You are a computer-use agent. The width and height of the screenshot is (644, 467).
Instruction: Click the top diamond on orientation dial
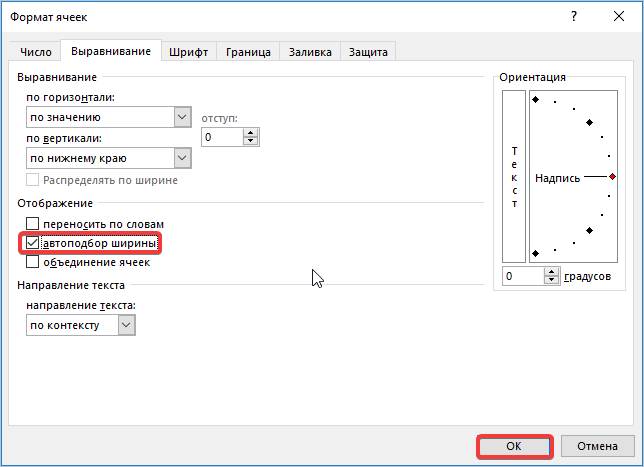[535, 100]
